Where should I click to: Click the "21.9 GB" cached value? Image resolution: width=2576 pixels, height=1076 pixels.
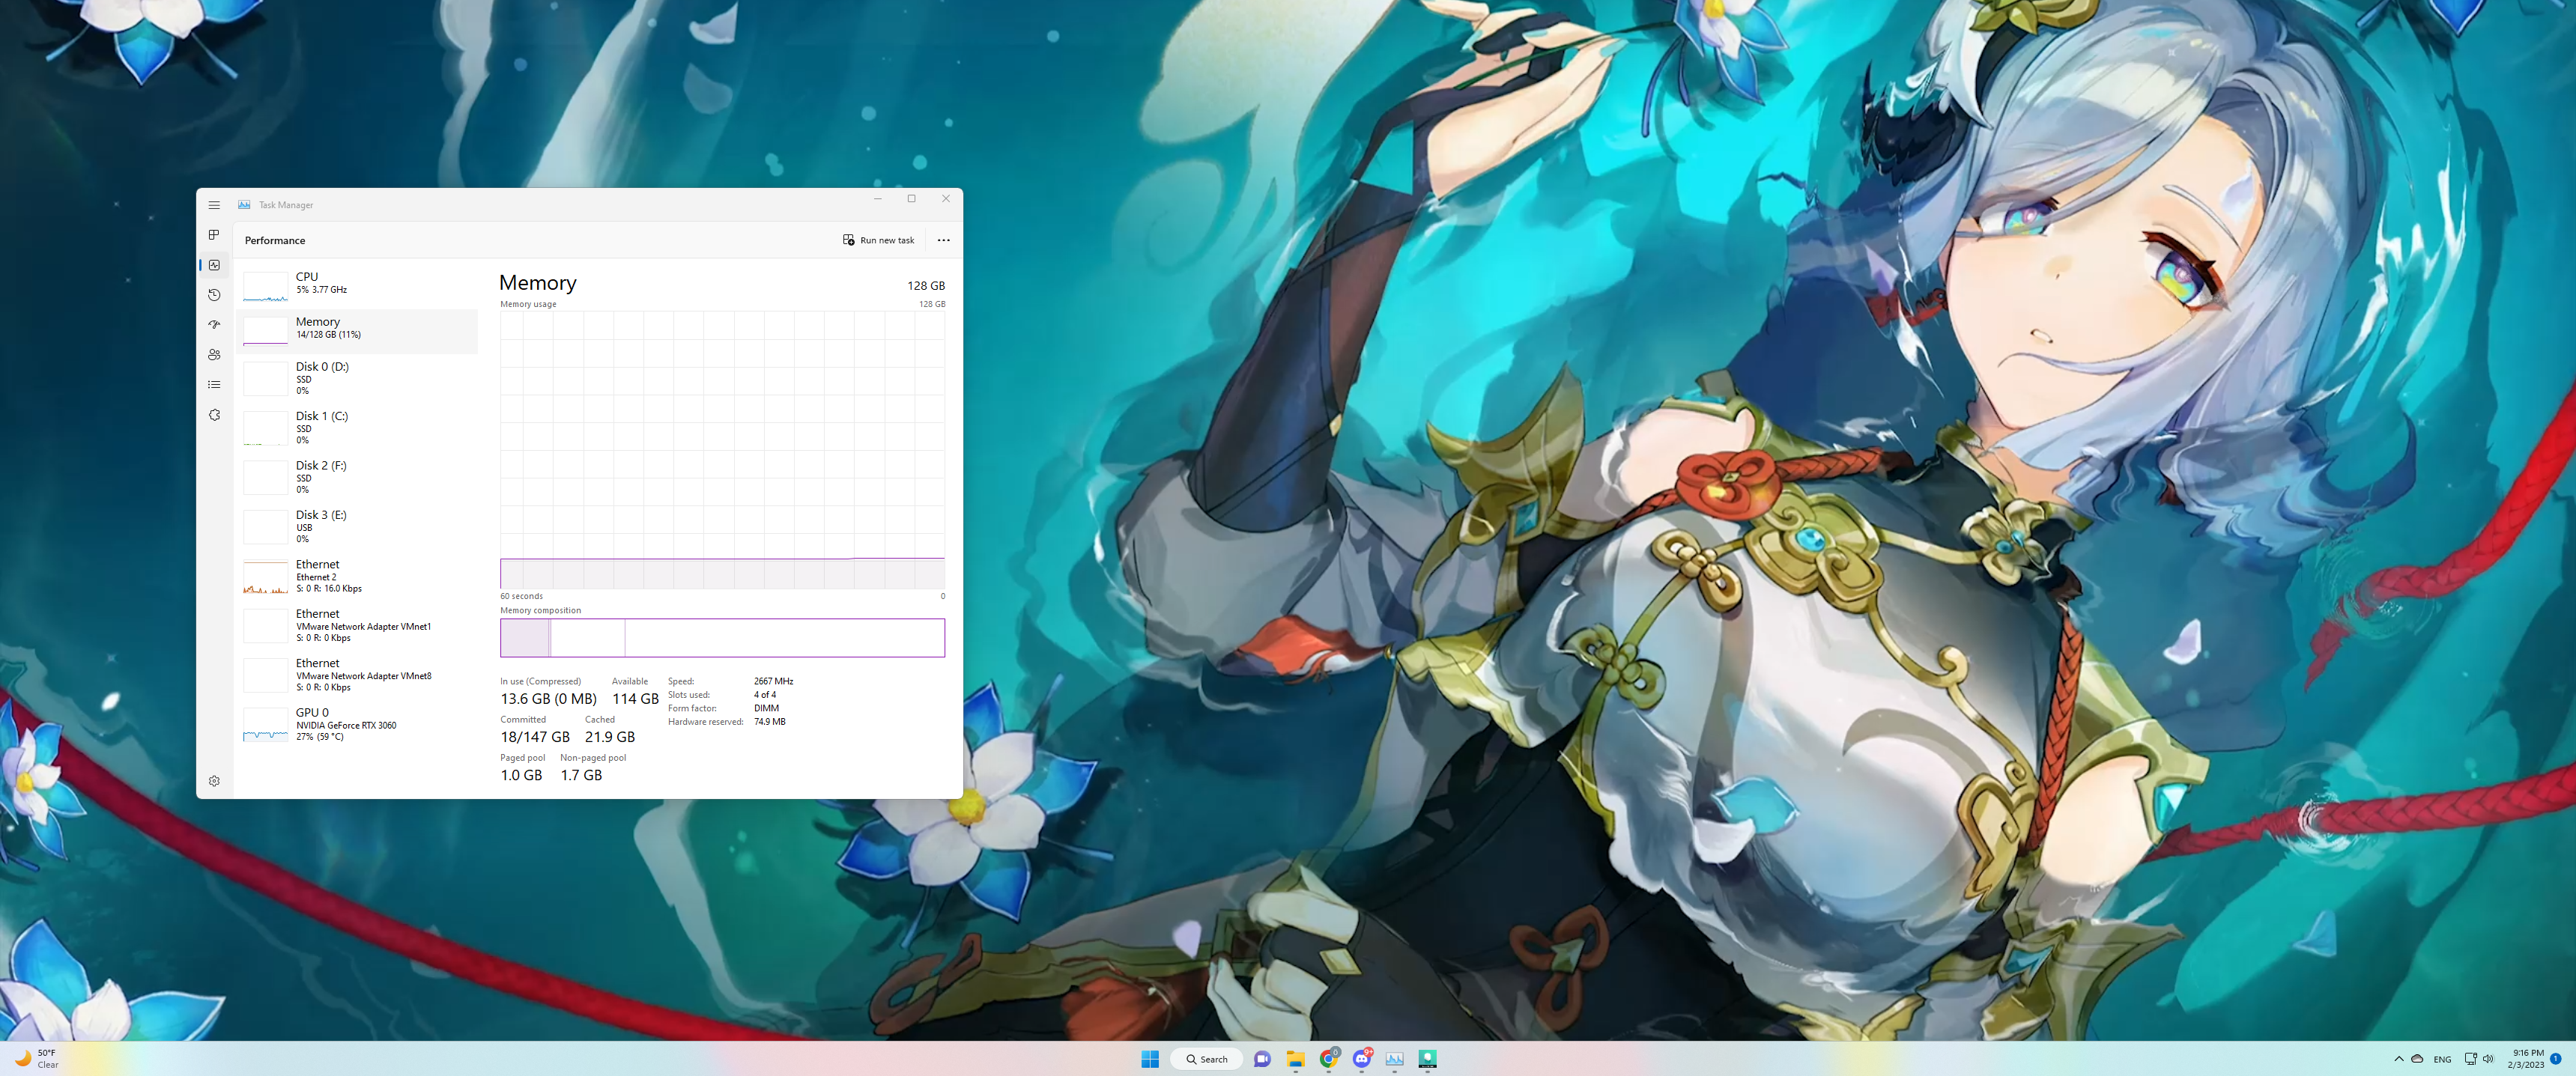pos(610,737)
